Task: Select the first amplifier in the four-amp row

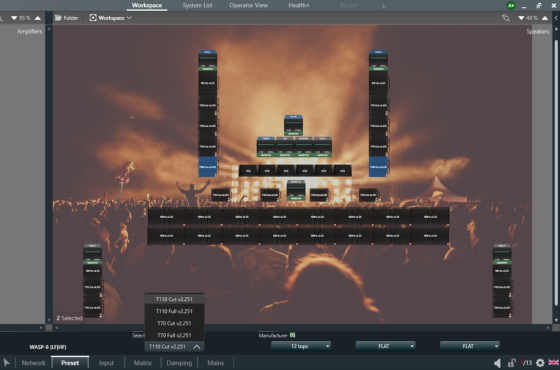Action: [x=266, y=147]
